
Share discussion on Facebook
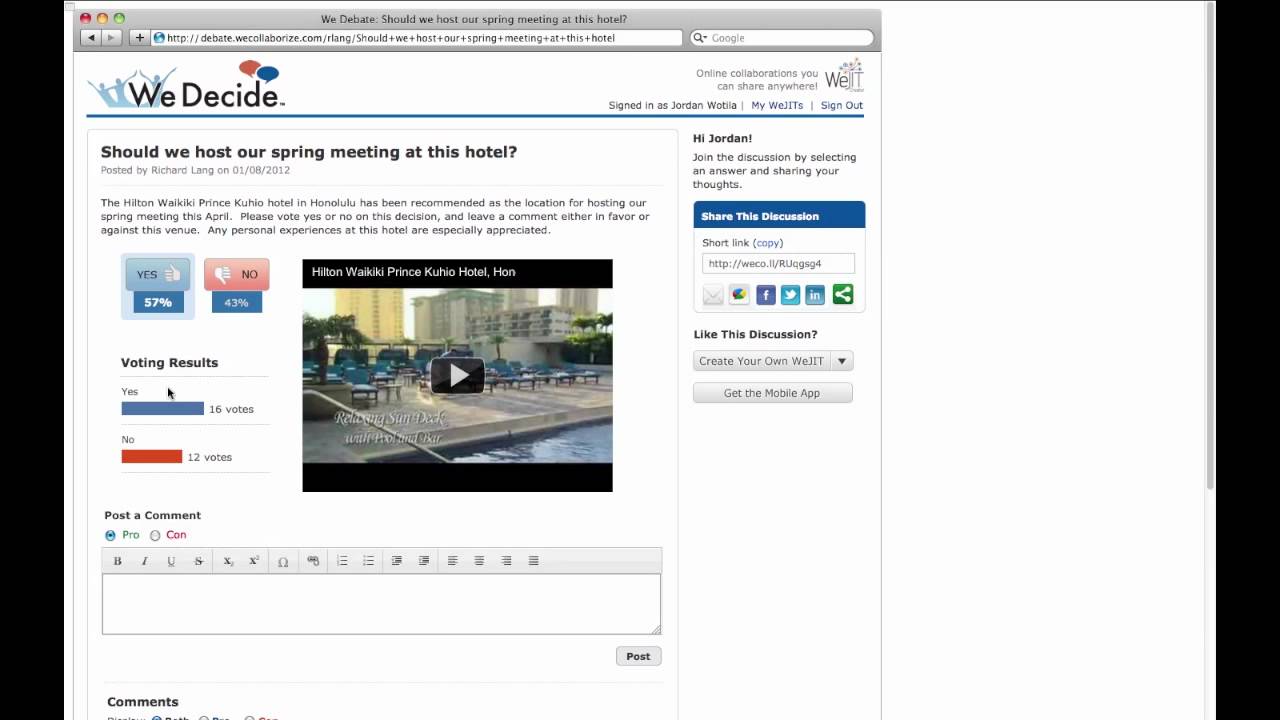[765, 294]
